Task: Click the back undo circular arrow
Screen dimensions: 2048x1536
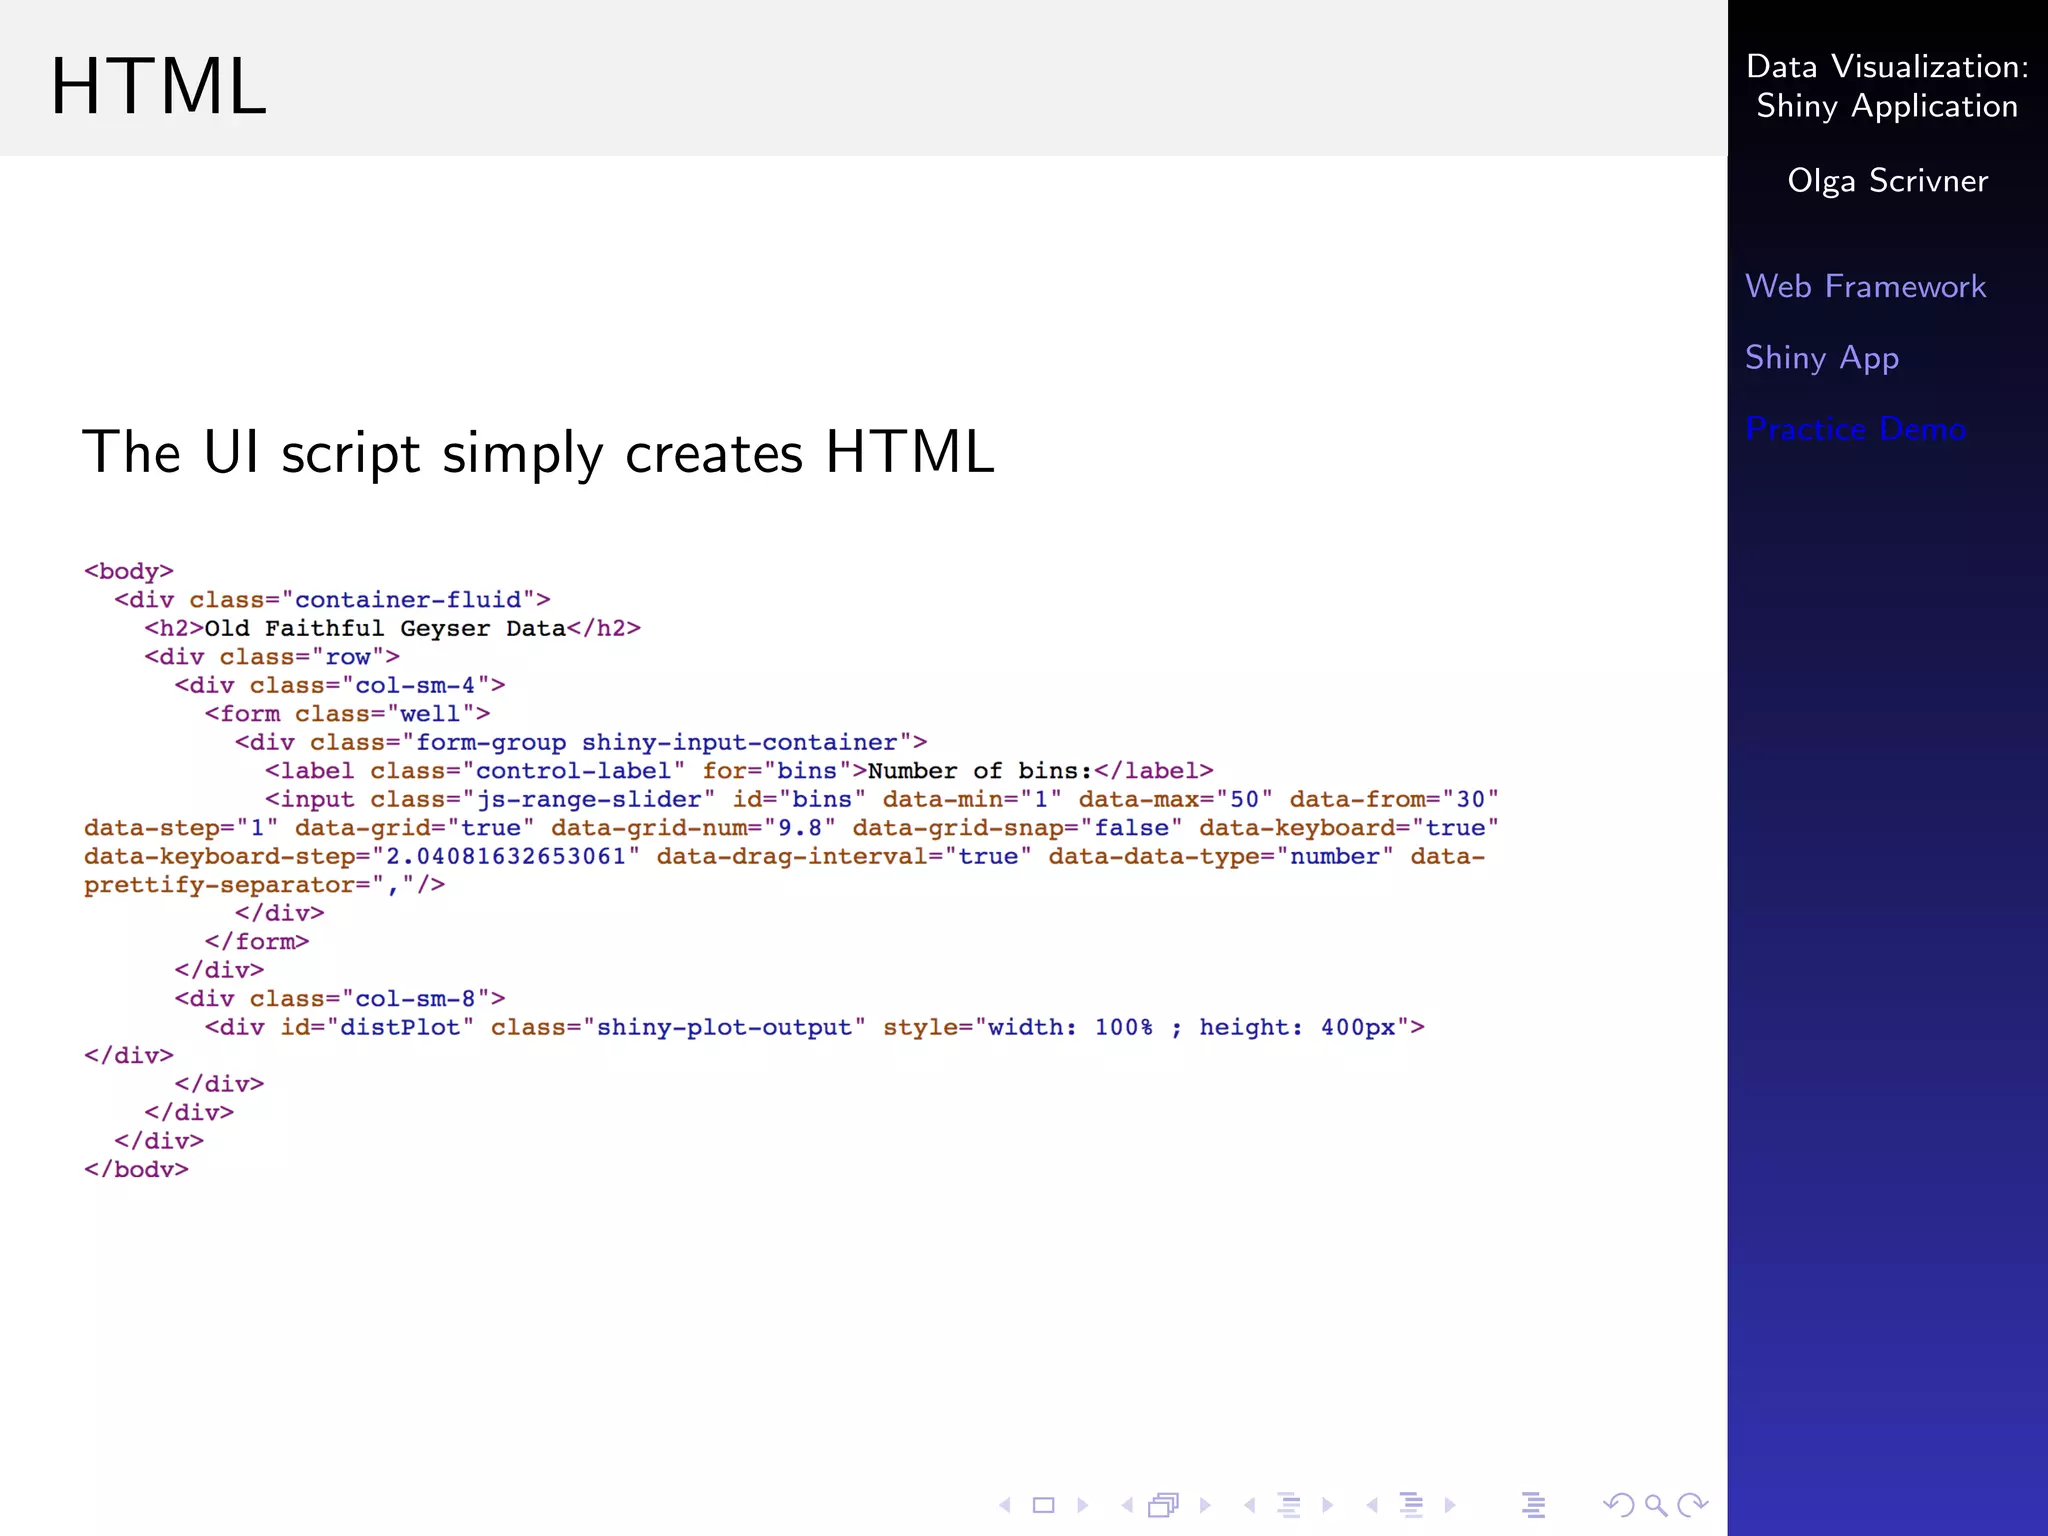Action: tap(1618, 1505)
